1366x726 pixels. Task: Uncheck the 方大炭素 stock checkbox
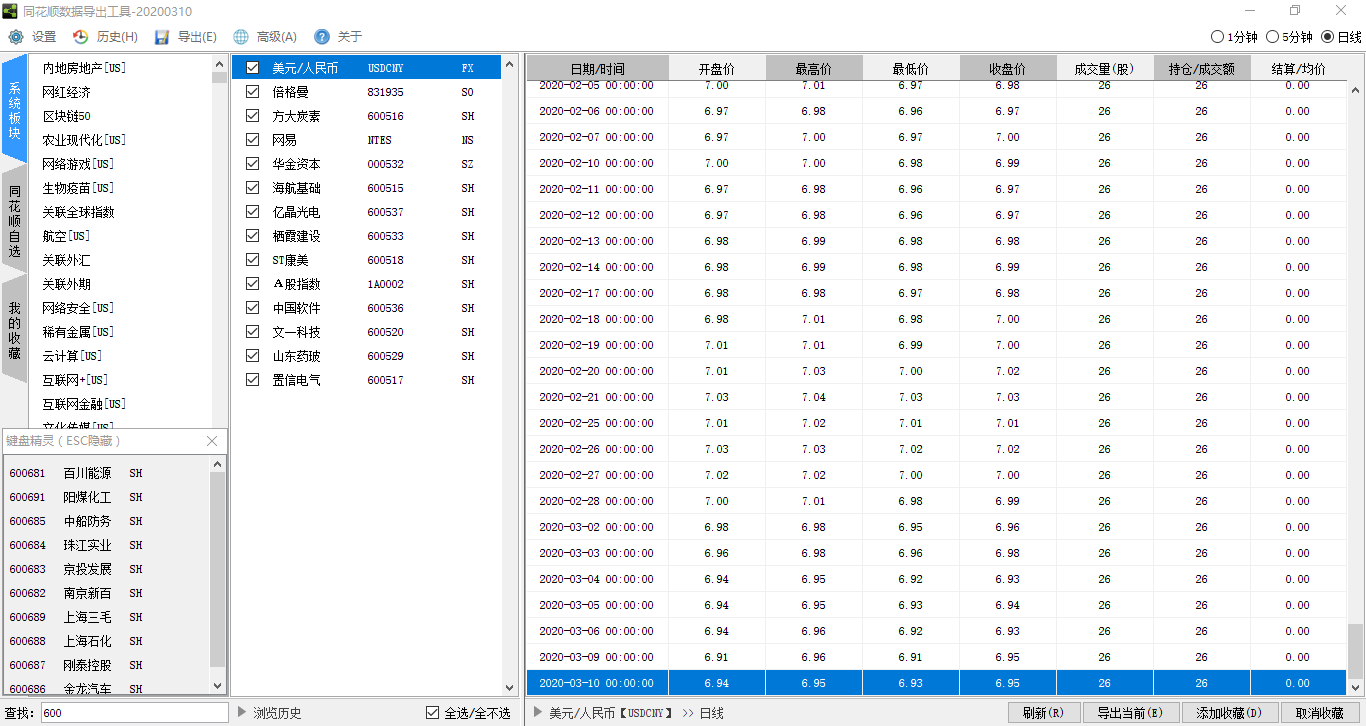[253, 116]
